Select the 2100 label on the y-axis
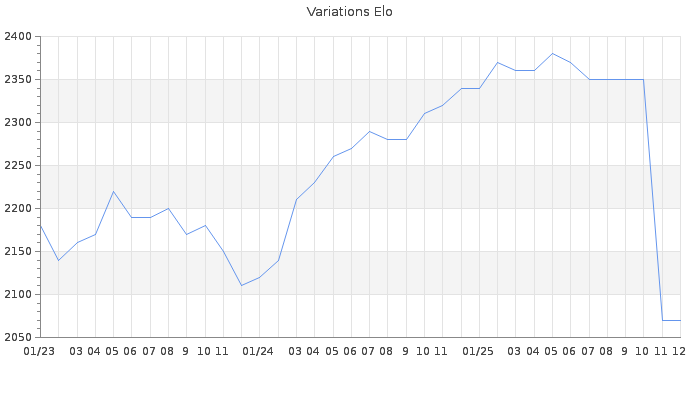 click(x=18, y=295)
